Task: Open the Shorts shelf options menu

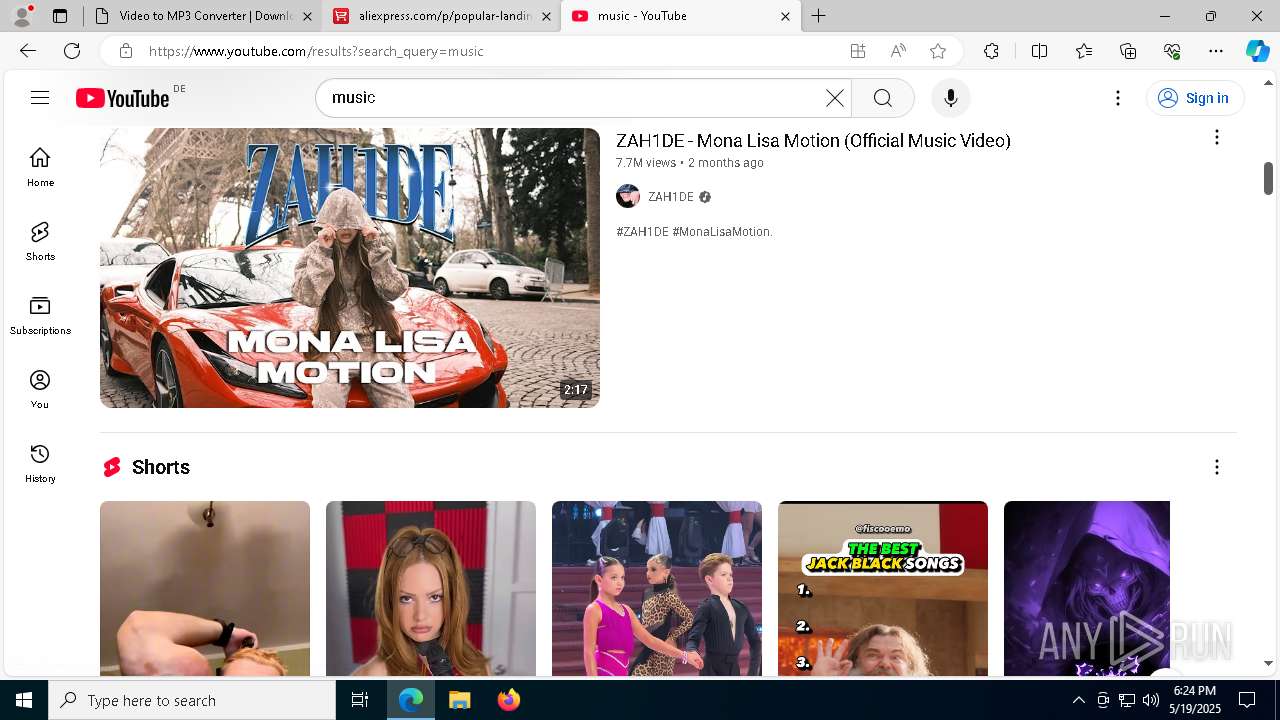Action: coord(1216,467)
